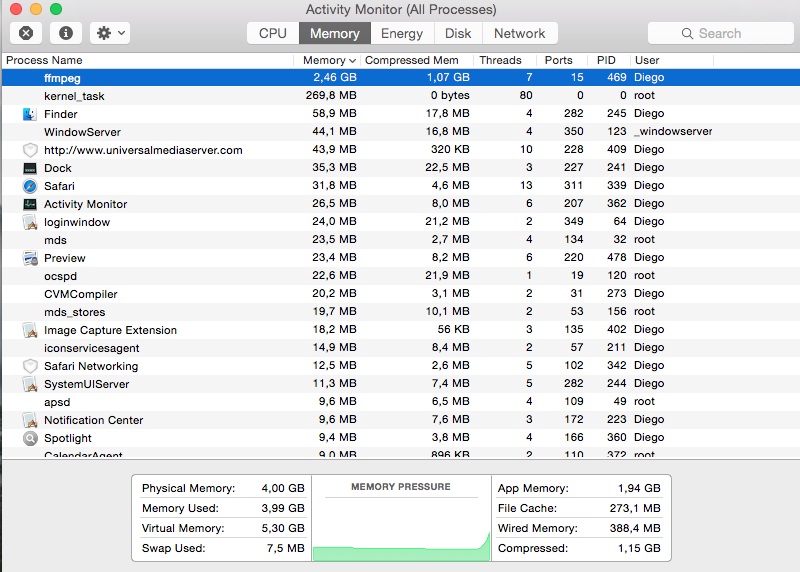Click the _windowserver user cell
The width and height of the screenshot is (800, 572).
tap(673, 131)
